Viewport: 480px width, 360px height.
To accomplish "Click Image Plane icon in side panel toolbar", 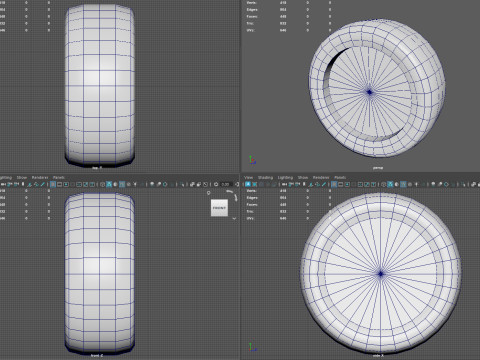I will [311, 184].
